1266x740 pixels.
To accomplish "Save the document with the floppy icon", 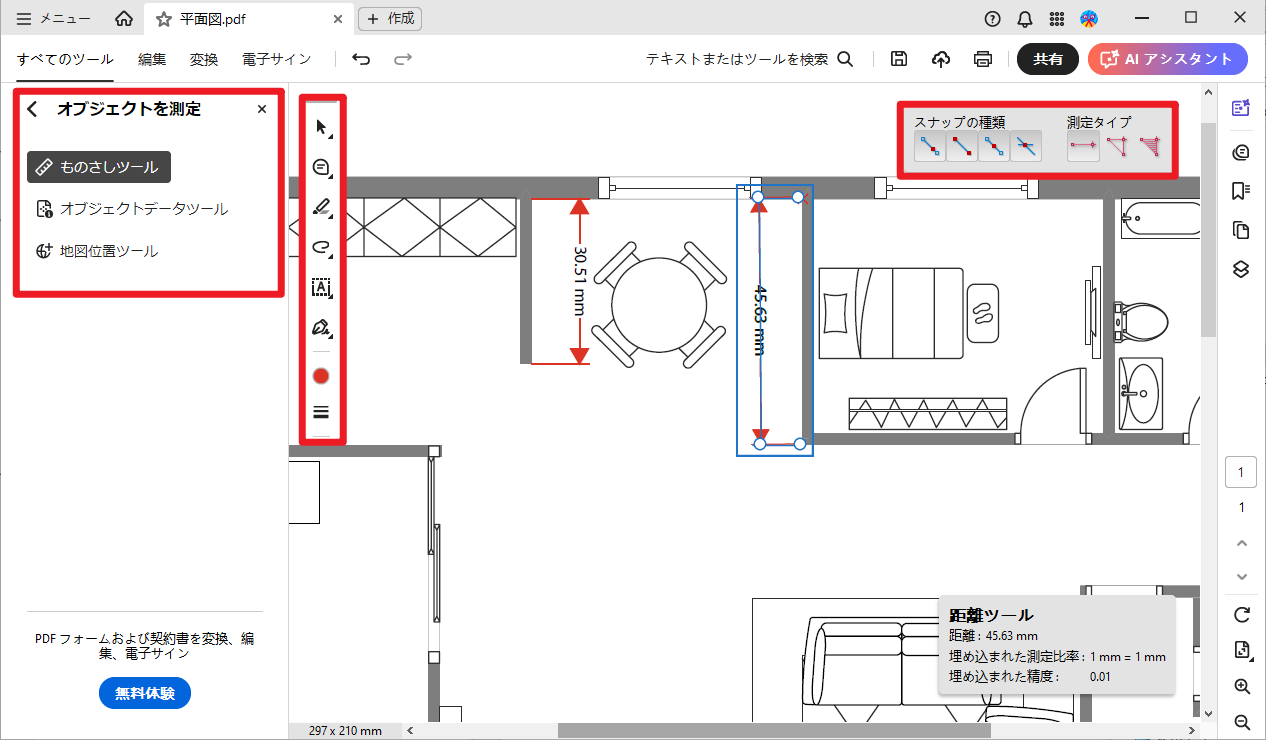I will click(x=899, y=59).
